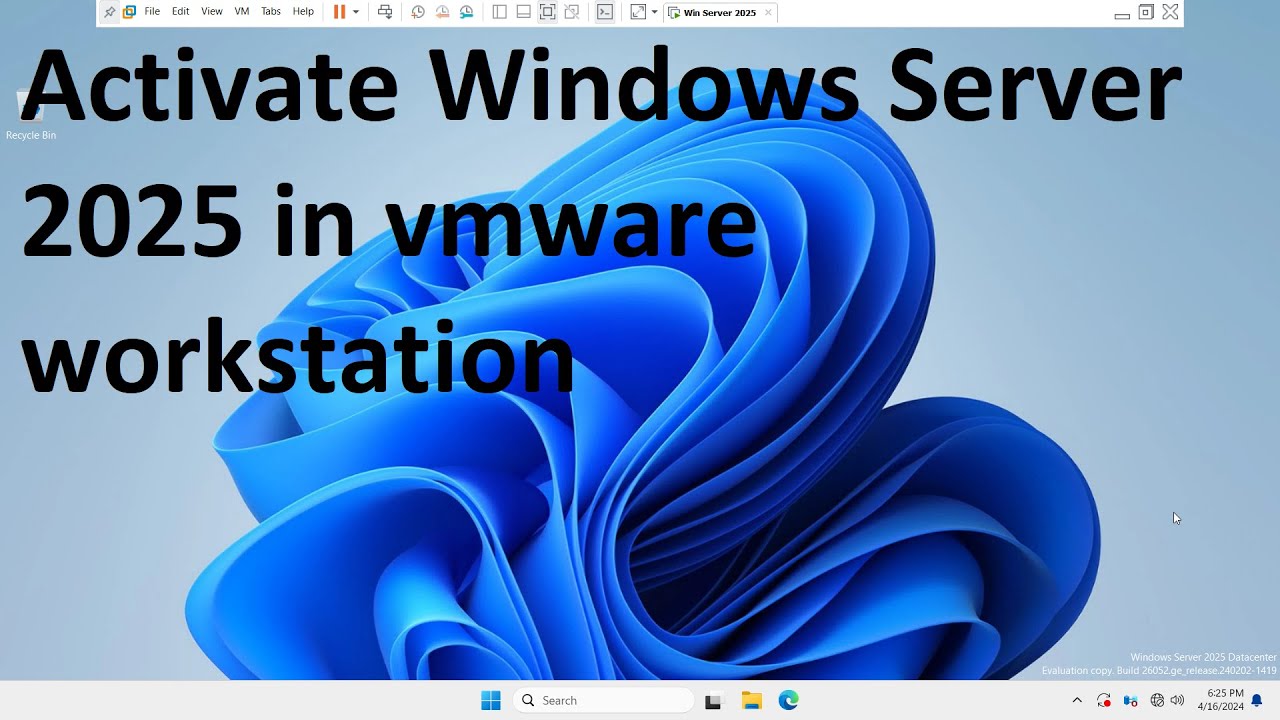Open the VM menu
The image size is (1280, 720).
click(x=242, y=12)
